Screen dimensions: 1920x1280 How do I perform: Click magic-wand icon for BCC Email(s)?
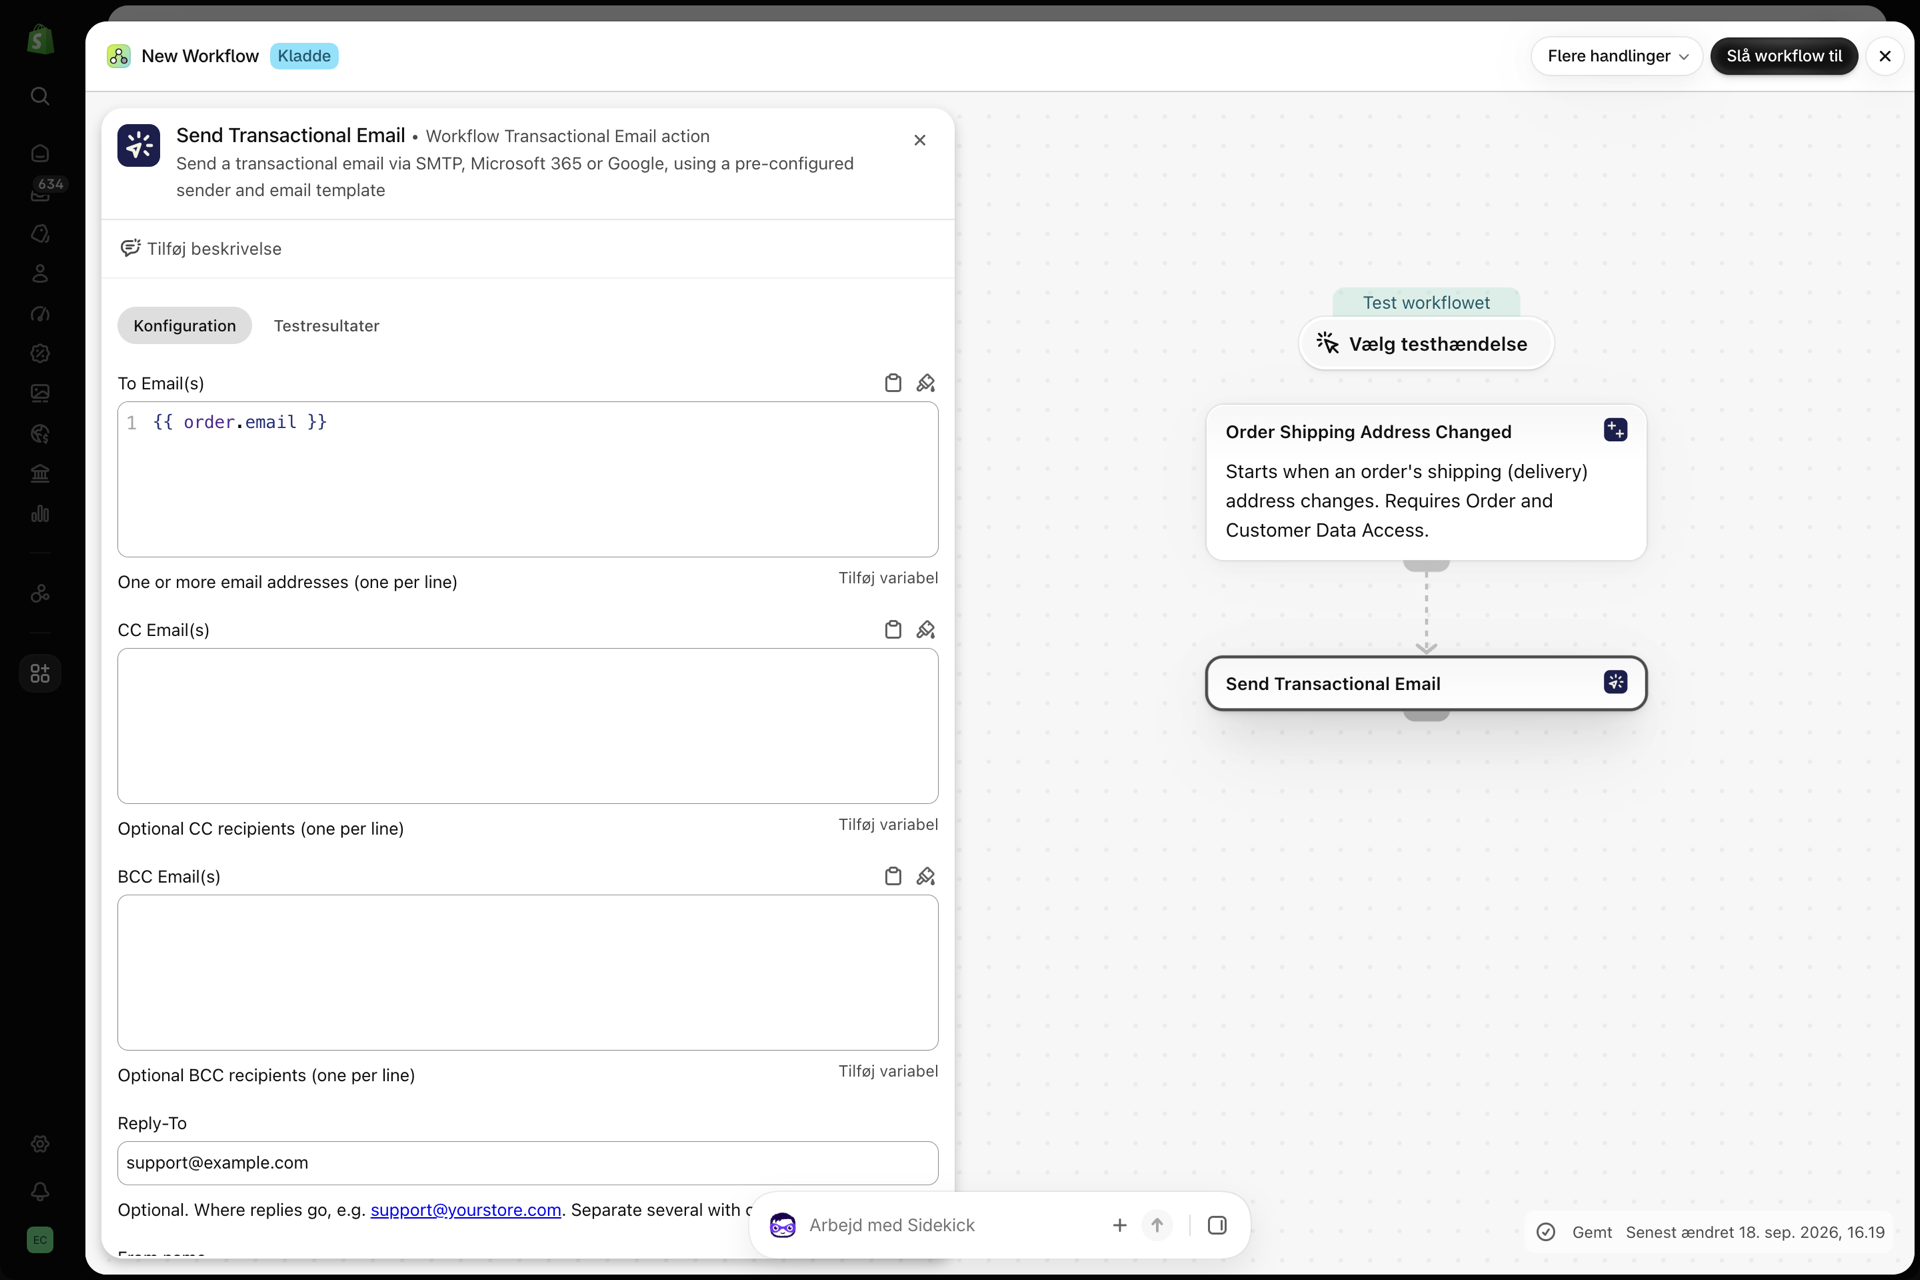926,876
